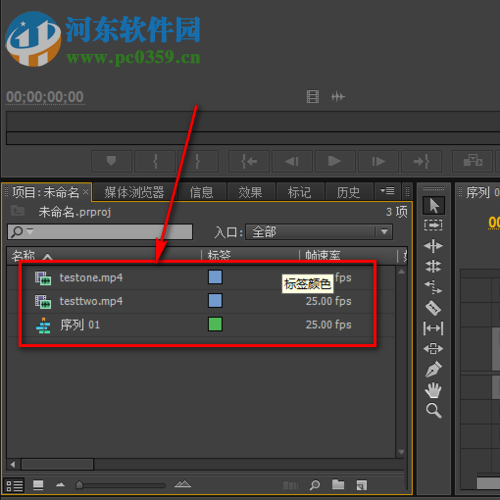Click the Mark In brace button

tap(155, 161)
